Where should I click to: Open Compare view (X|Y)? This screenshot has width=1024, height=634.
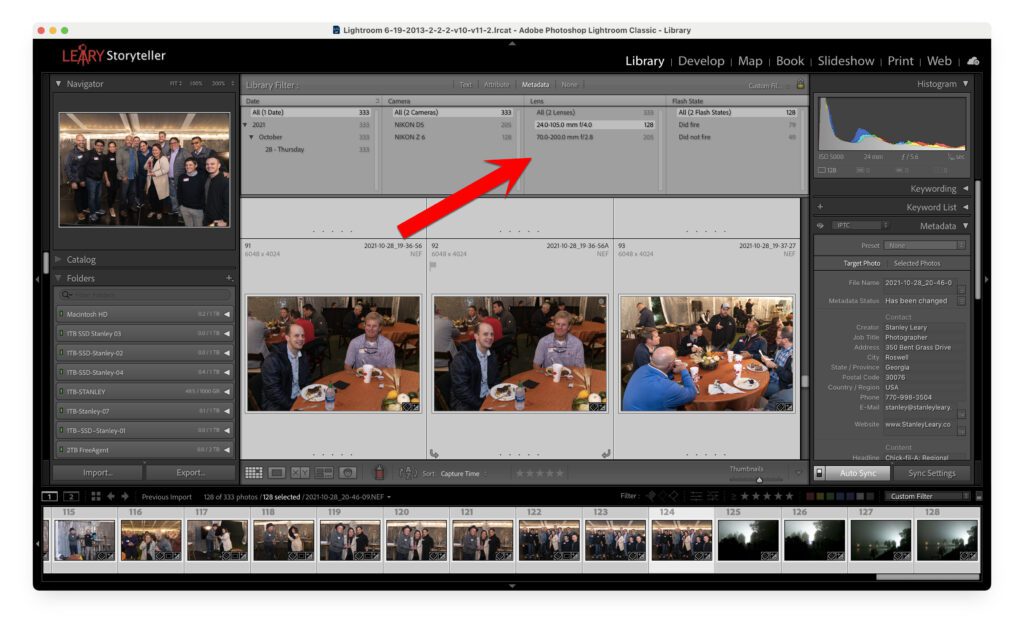point(300,473)
